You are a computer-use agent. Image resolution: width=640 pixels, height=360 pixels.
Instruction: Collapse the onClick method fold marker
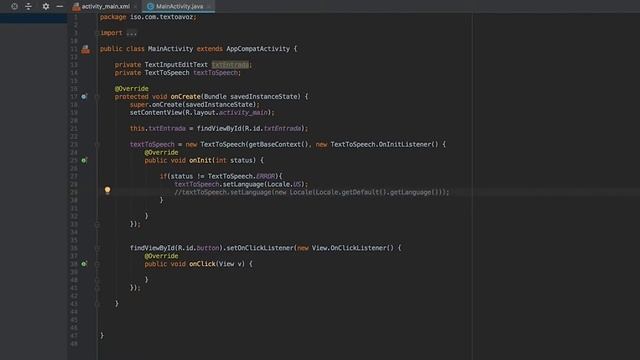pos(97,264)
